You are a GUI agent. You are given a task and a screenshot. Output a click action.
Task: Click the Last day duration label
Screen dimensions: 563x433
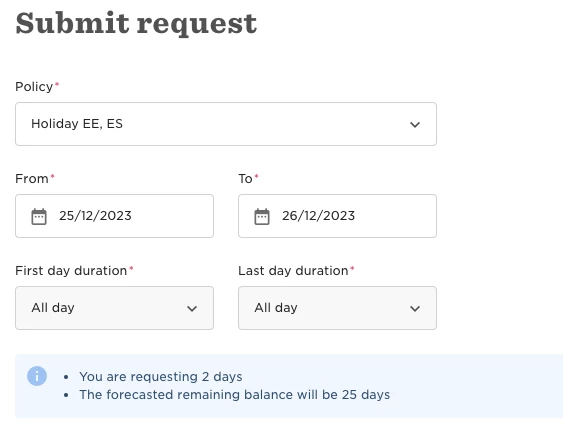coord(293,271)
